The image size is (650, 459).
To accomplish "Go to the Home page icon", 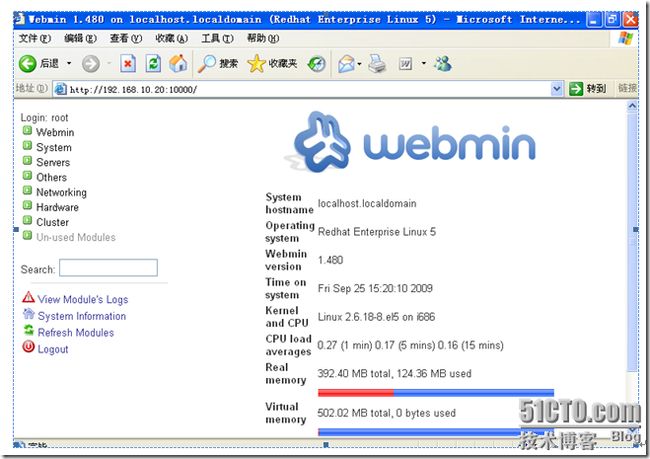I will pos(178,63).
